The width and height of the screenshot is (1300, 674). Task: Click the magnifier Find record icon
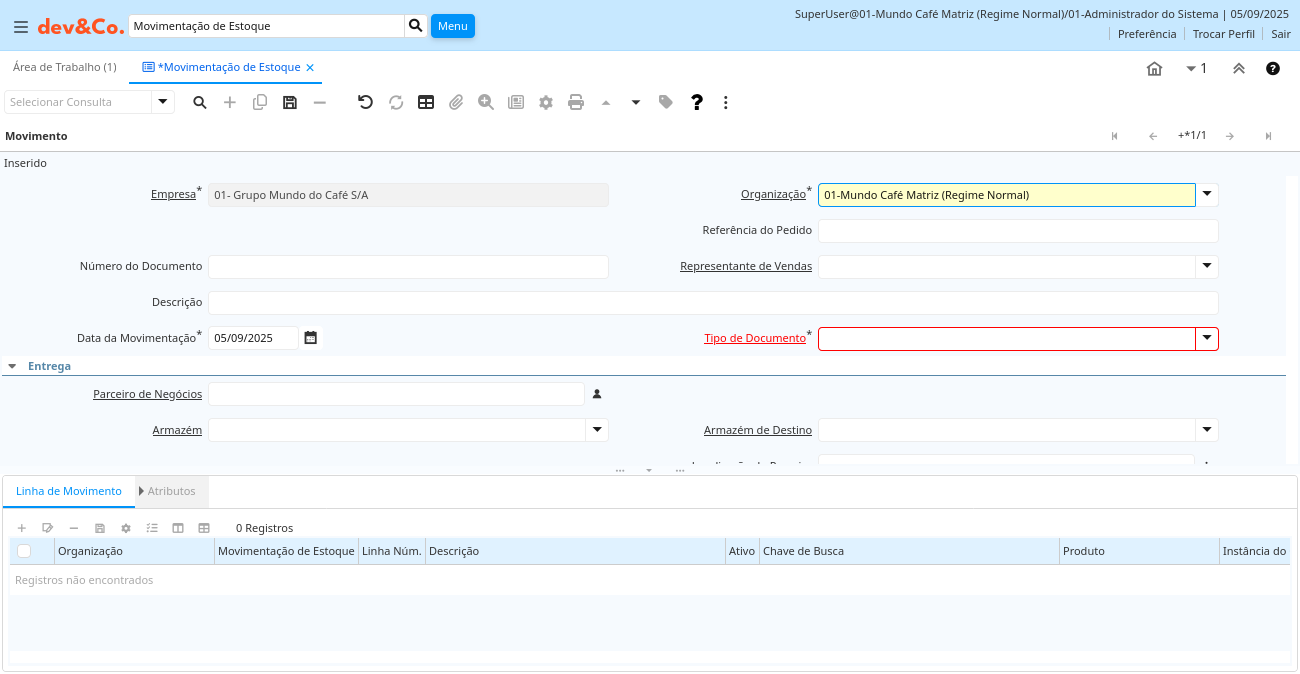point(200,102)
